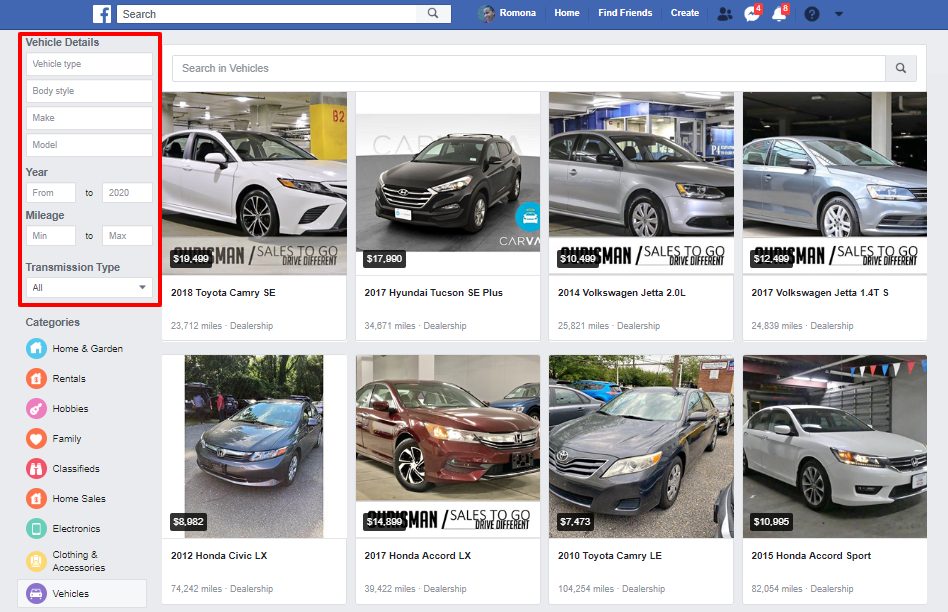Click the Search in Vehicles input box
Screen dimensions: 948x612
point(529,68)
